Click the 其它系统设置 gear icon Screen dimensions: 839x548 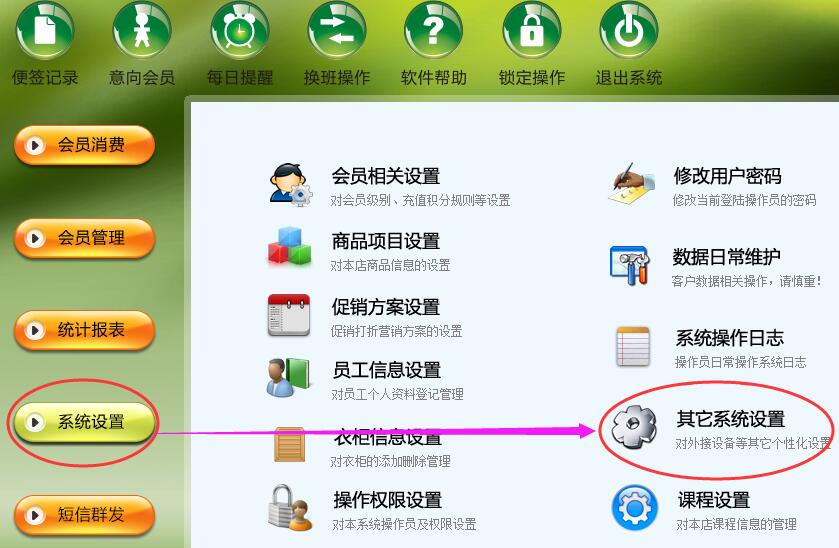coord(634,427)
